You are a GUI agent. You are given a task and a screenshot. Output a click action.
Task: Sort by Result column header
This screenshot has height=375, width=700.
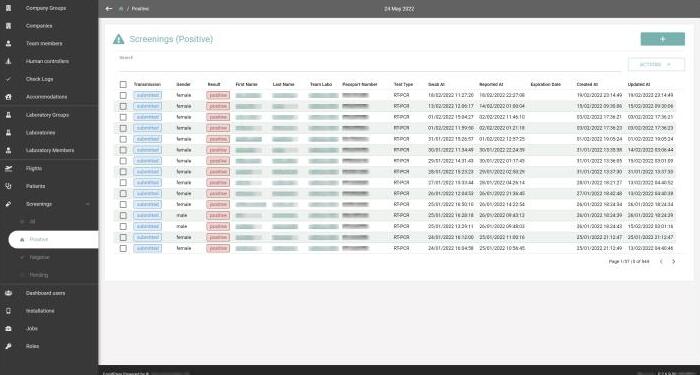pos(214,84)
